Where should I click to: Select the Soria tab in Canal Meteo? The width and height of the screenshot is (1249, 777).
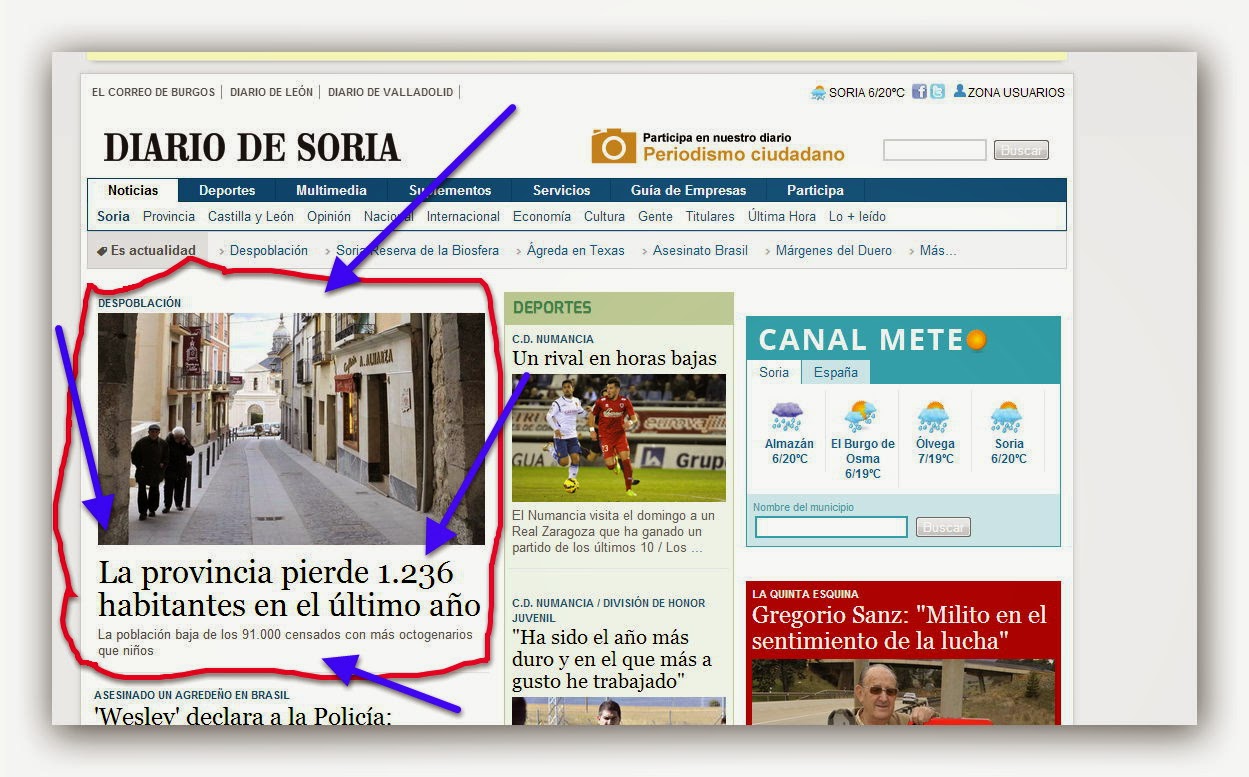click(774, 372)
